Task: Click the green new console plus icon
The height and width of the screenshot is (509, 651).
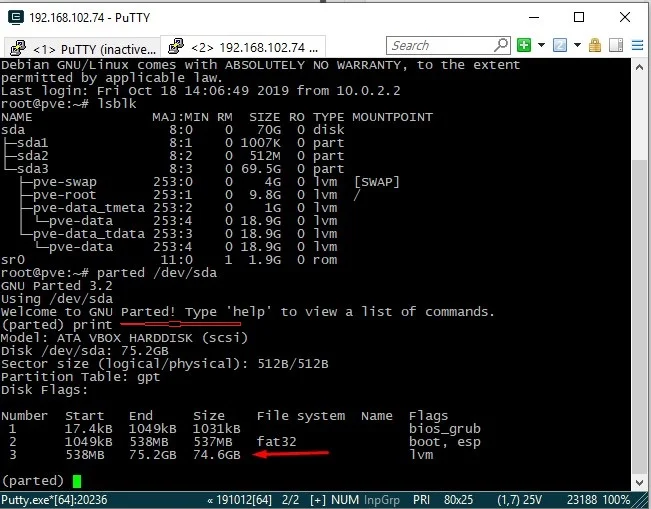Action: pyautogui.click(x=524, y=45)
